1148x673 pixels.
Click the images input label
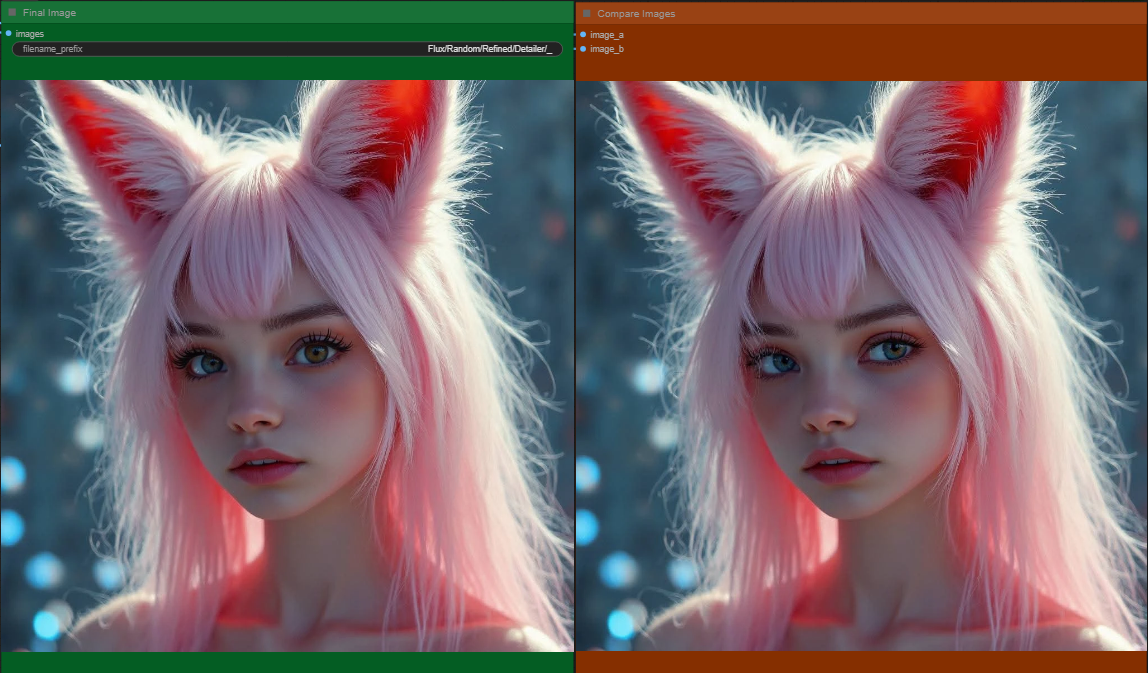point(29,34)
